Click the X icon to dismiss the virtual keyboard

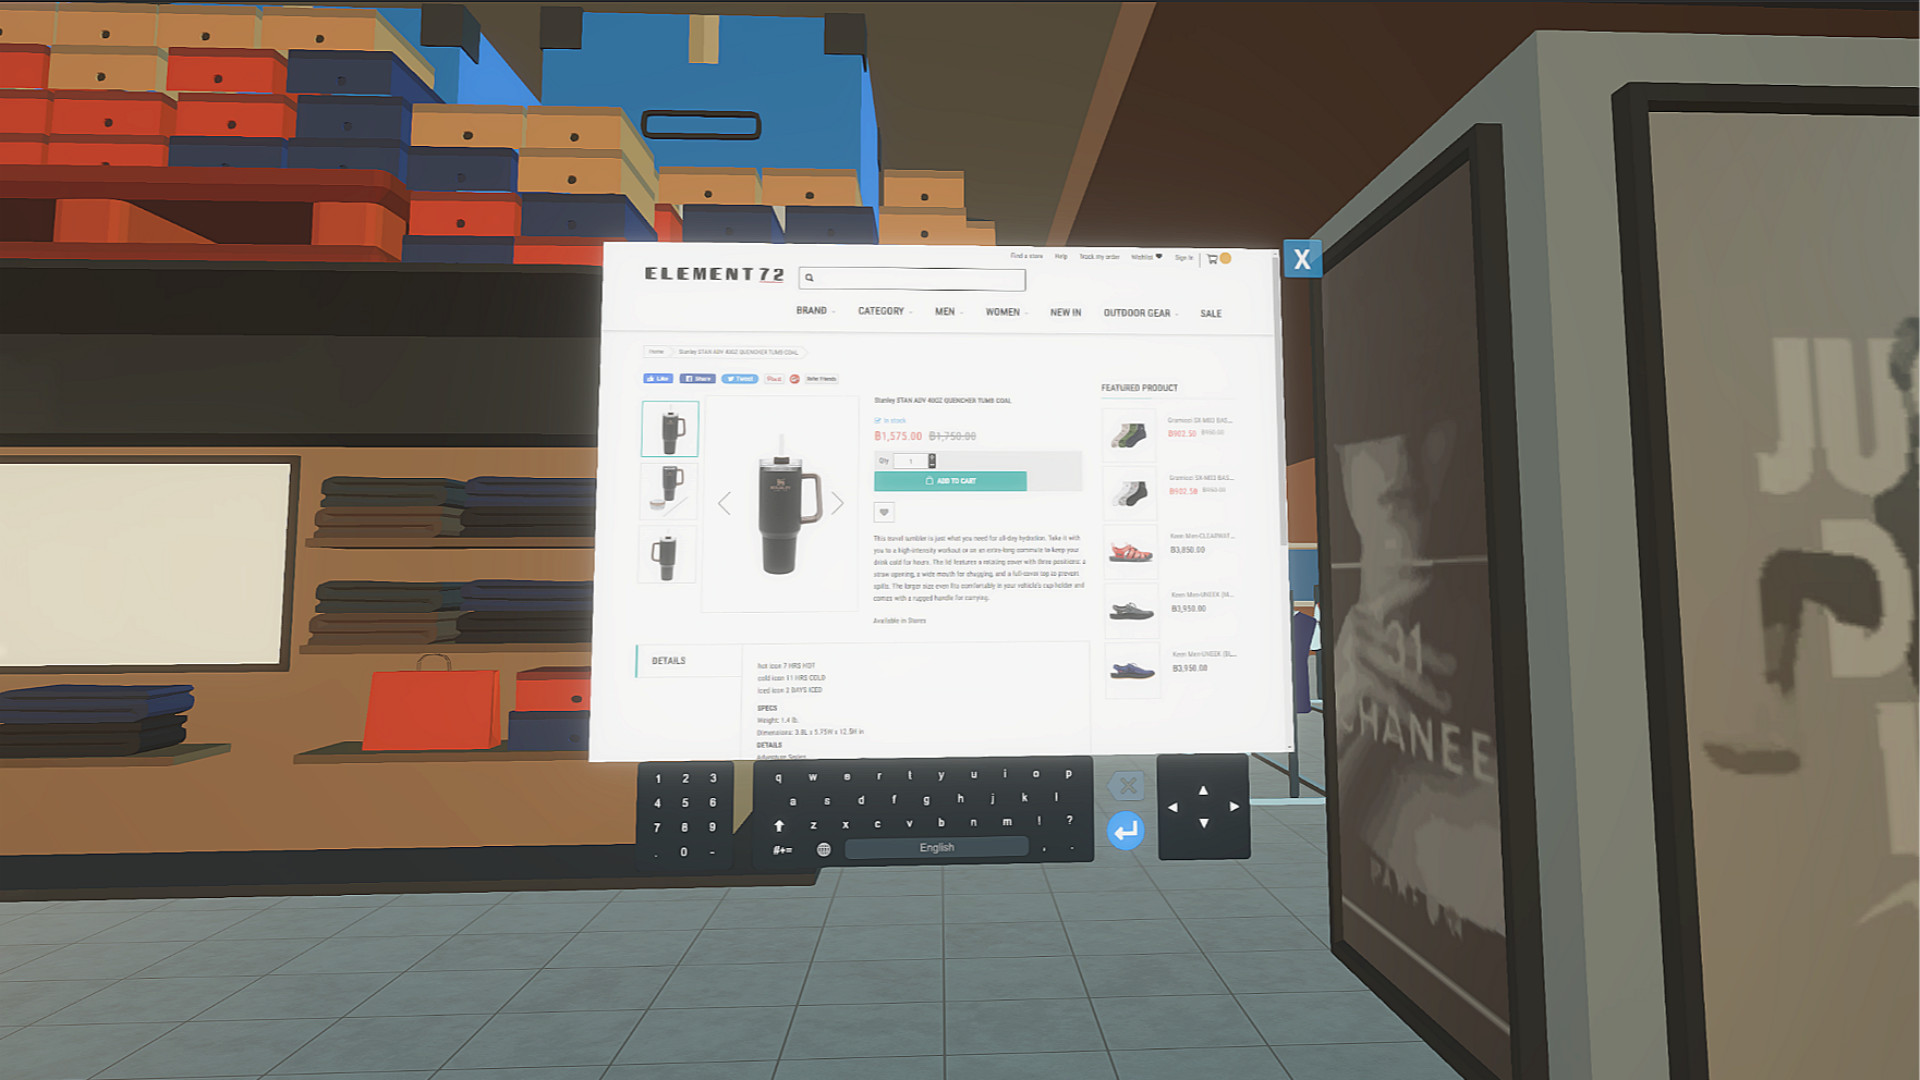click(1128, 786)
